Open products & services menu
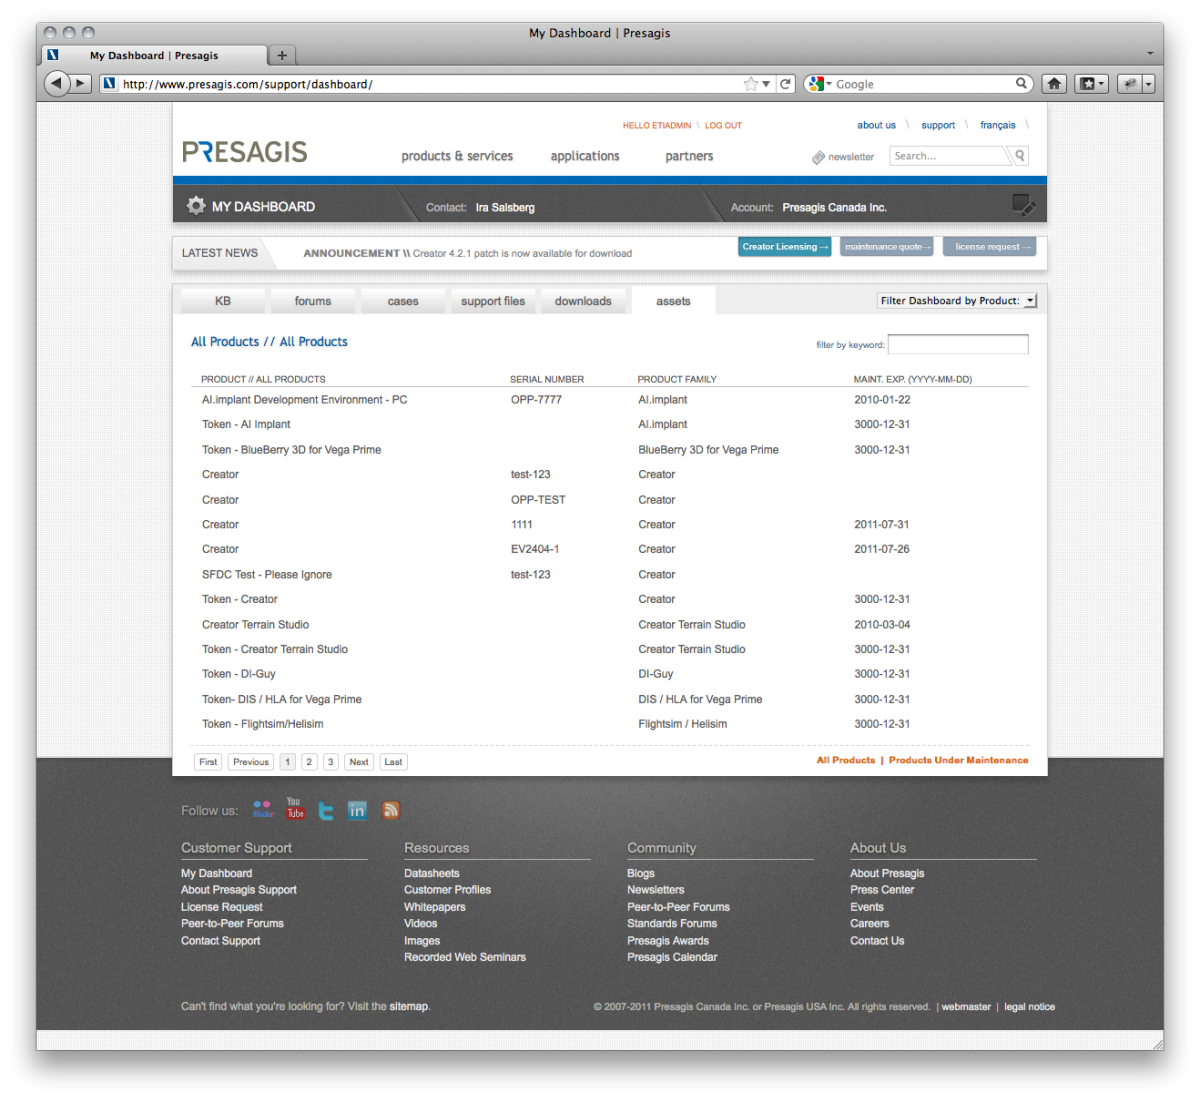 coord(457,156)
